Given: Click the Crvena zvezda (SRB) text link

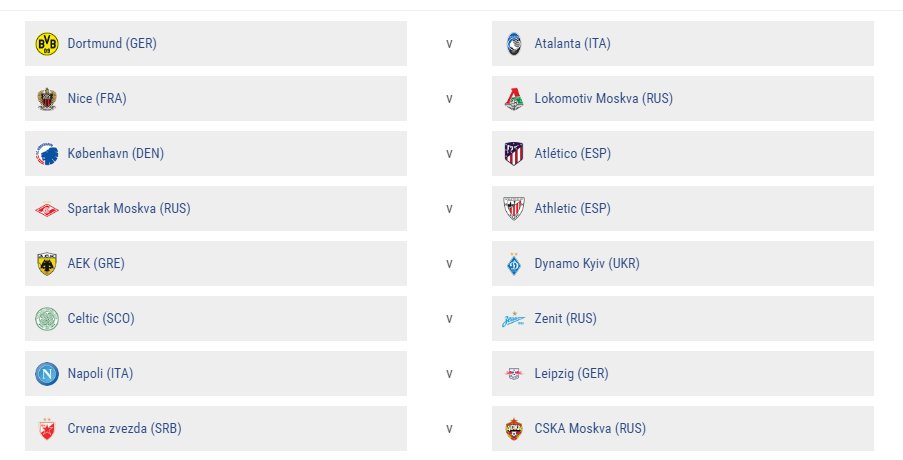Looking at the screenshot, I should pos(124,429).
